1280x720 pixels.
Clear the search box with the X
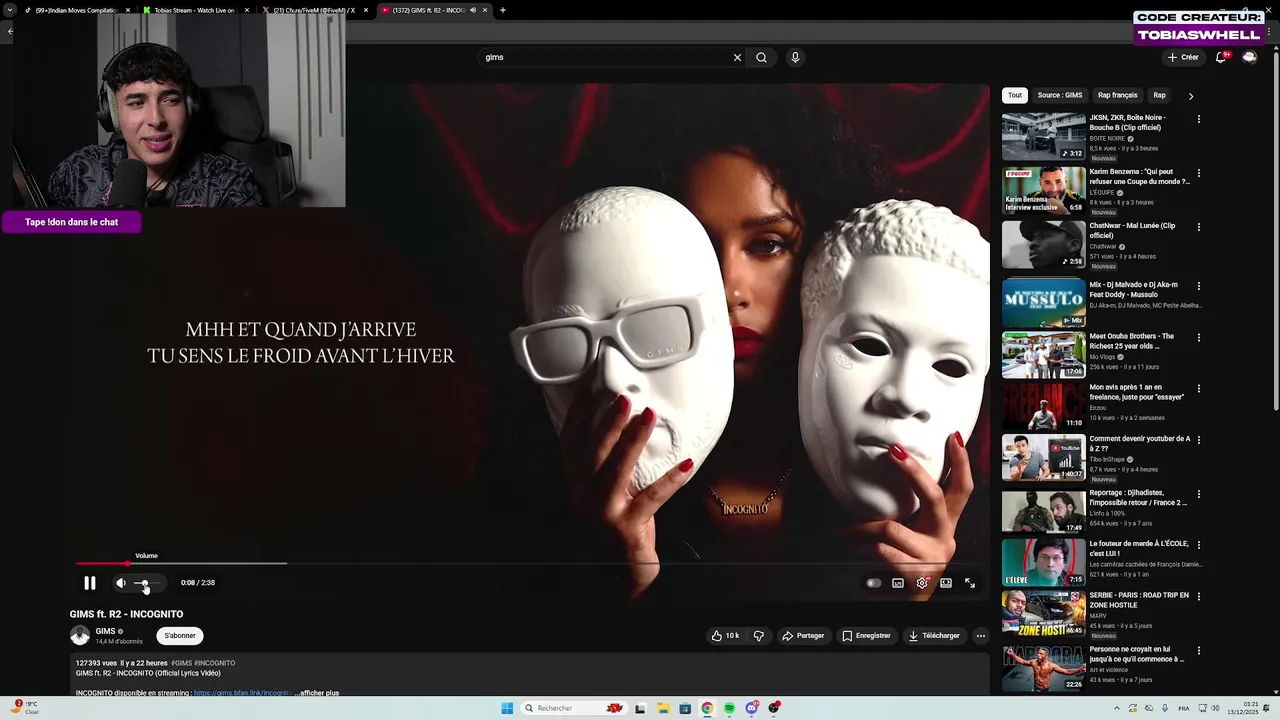click(x=738, y=57)
